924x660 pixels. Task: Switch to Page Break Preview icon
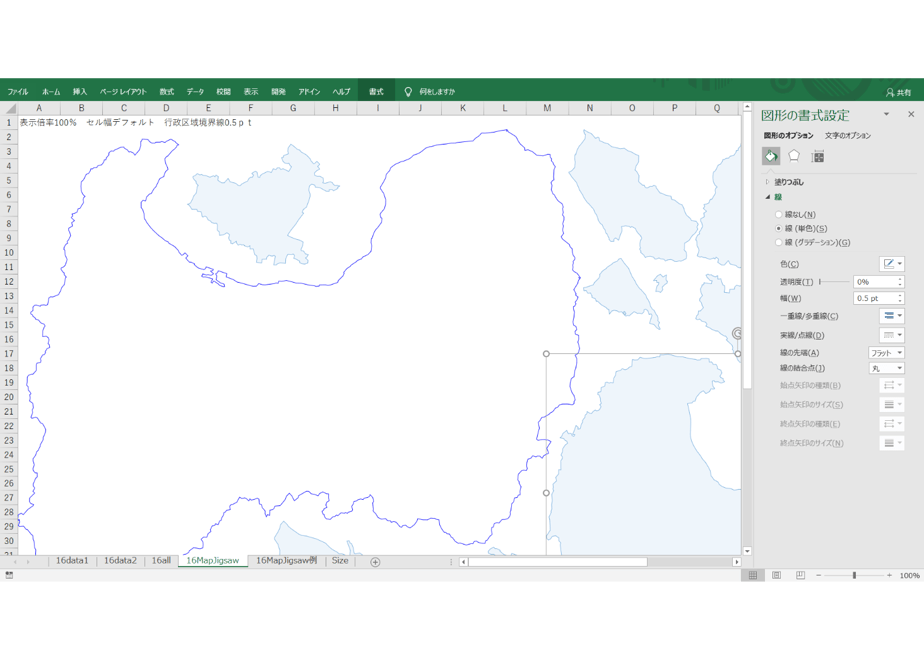tap(800, 575)
